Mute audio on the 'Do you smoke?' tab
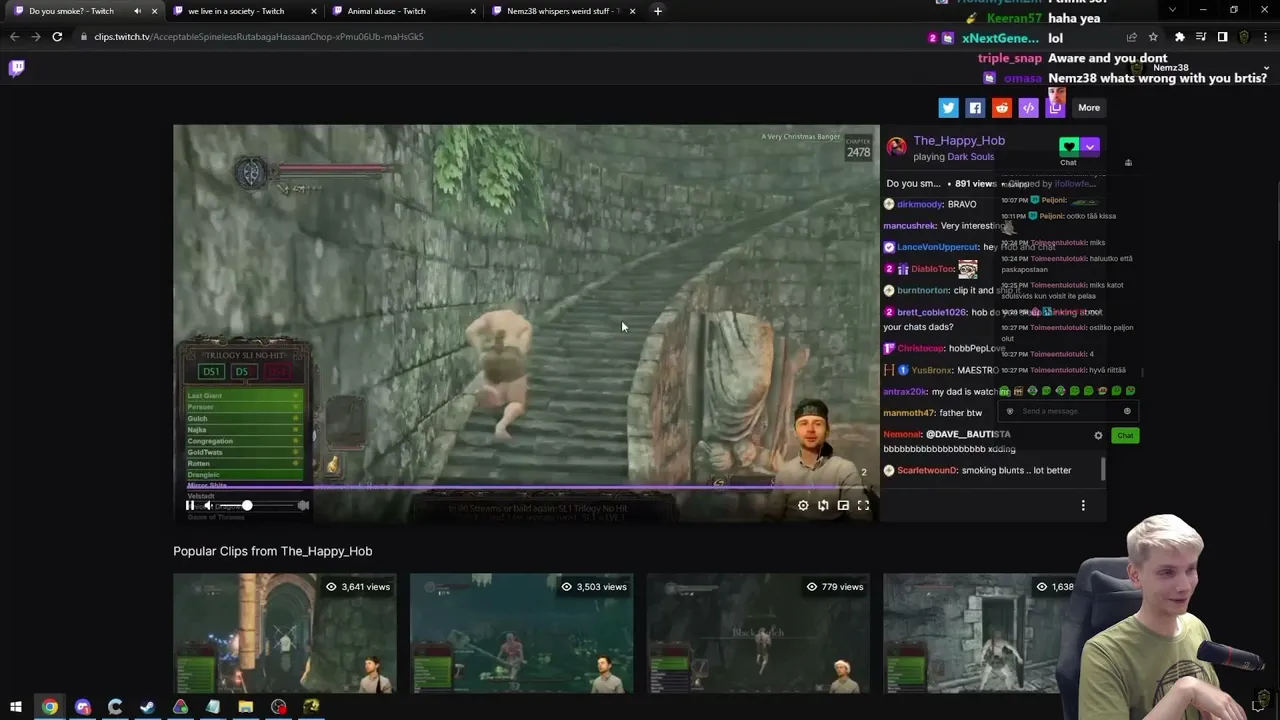Viewport: 1280px width, 720px height. [137, 11]
